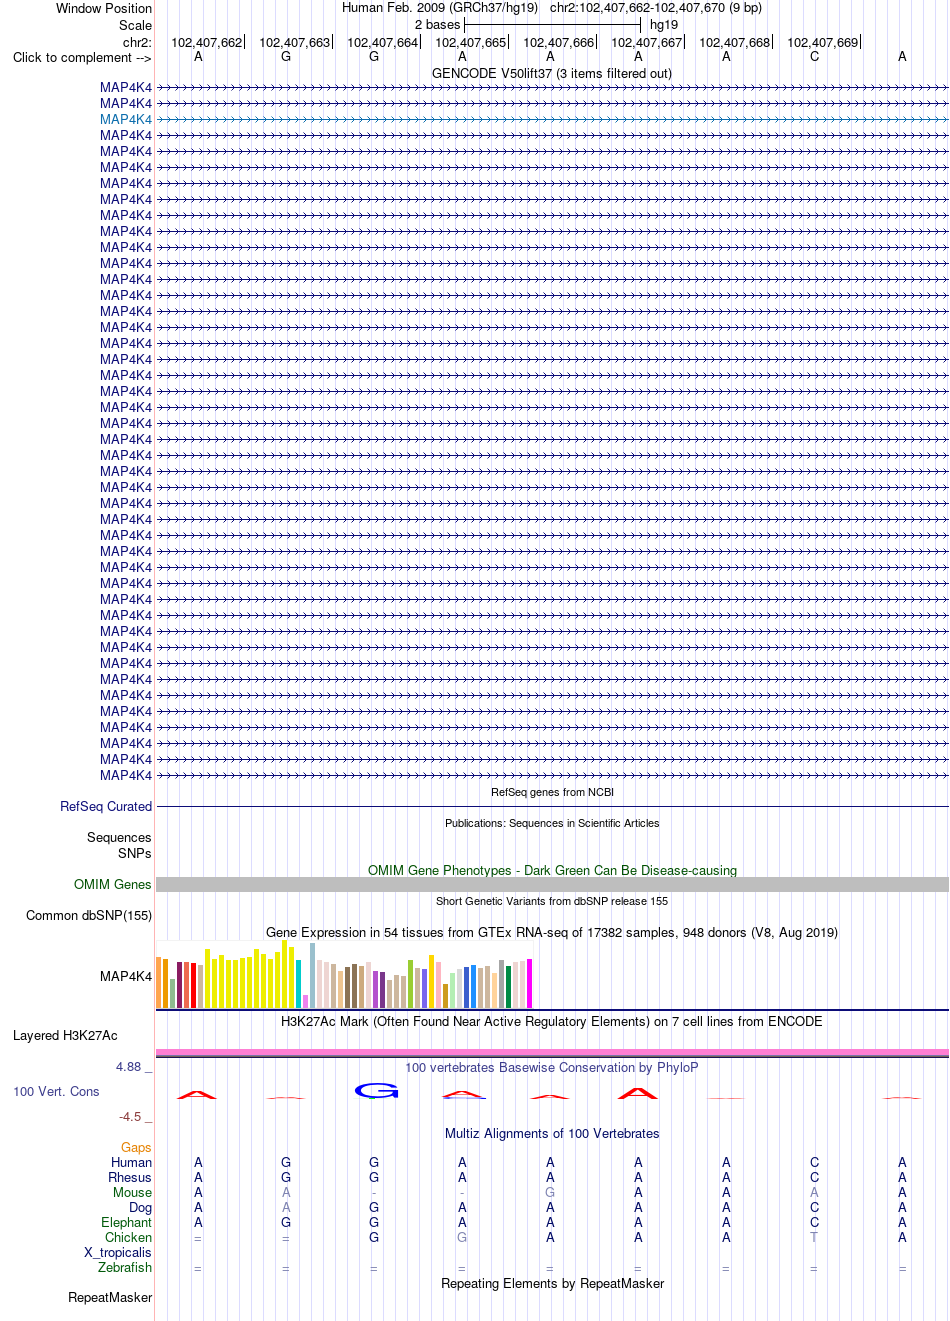Image resolution: width=950 pixels, height=1321 pixels.
Task: Click the grey OMIM Genes track bar
Action: tap(552, 884)
